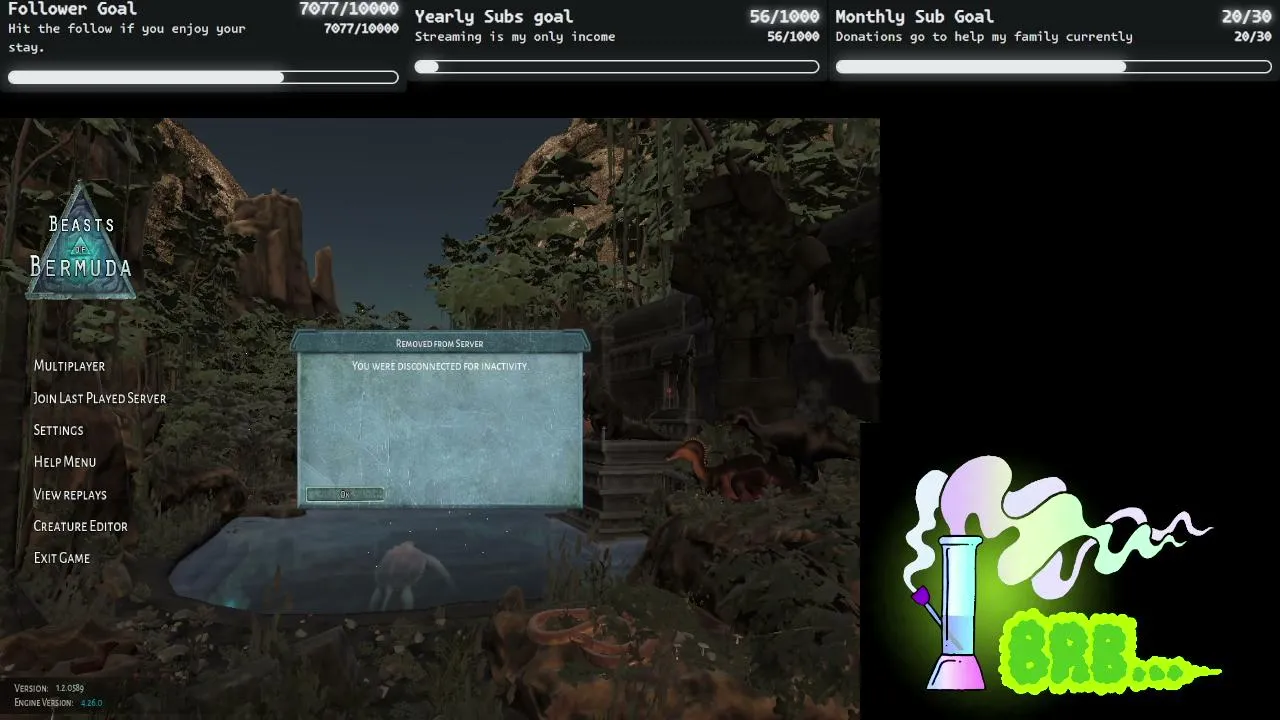This screenshot has height=720, width=1280.
Task: Click the 'Yearly Subs goal' heading
Action: [x=494, y=16]
